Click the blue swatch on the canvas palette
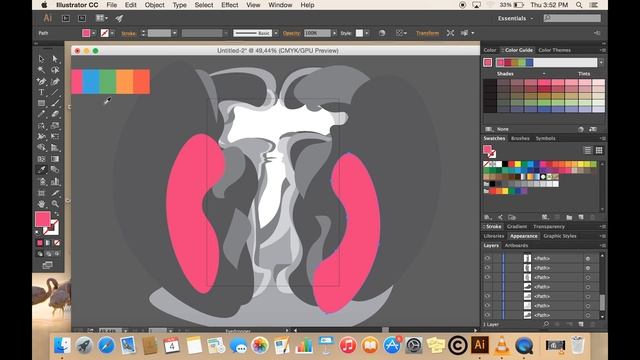 [x=91, y=82]
